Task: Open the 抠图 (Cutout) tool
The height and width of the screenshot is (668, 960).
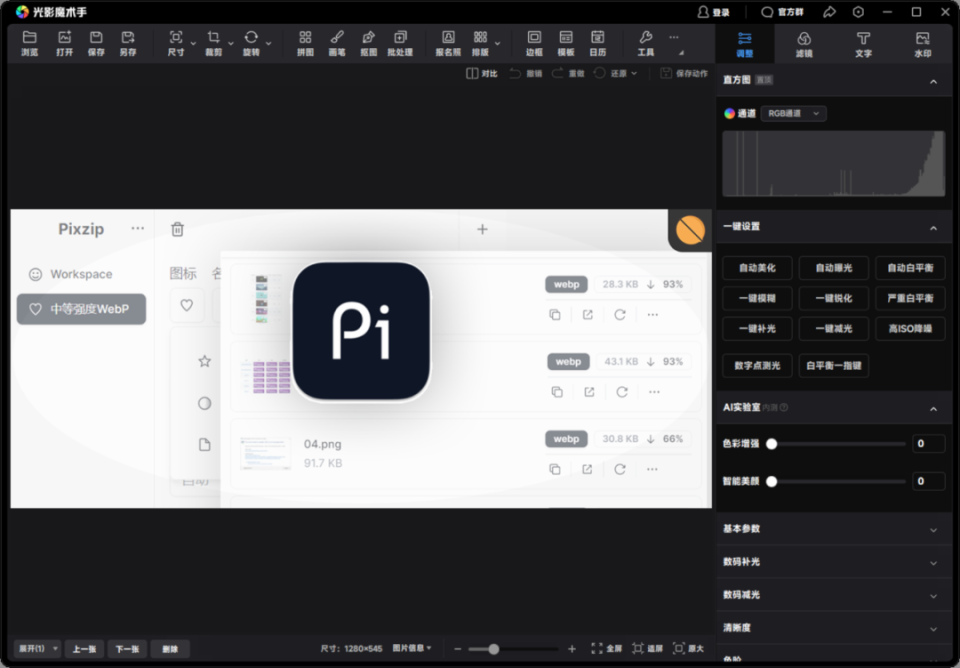Action: [368, 43]
